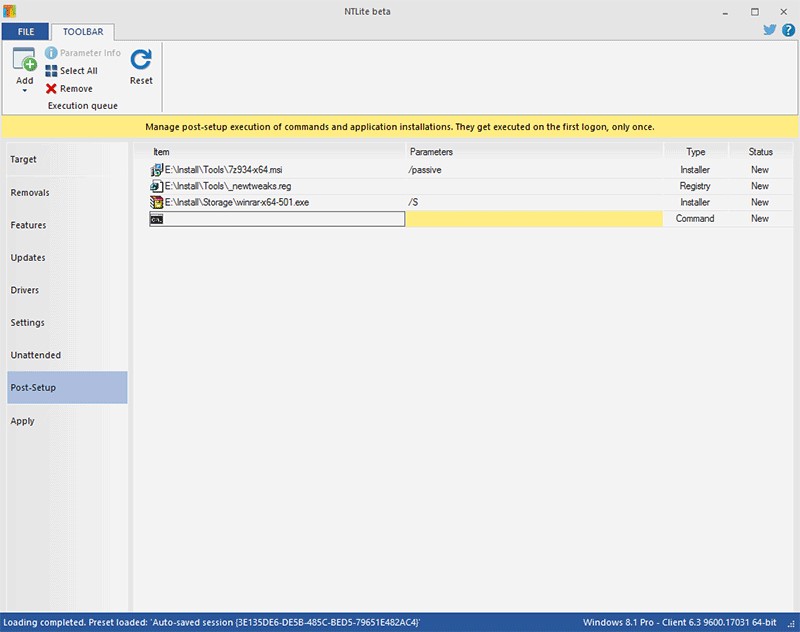Click the /passive parameter cell
This screenshot has height=632, width=800.
(533, 170)
